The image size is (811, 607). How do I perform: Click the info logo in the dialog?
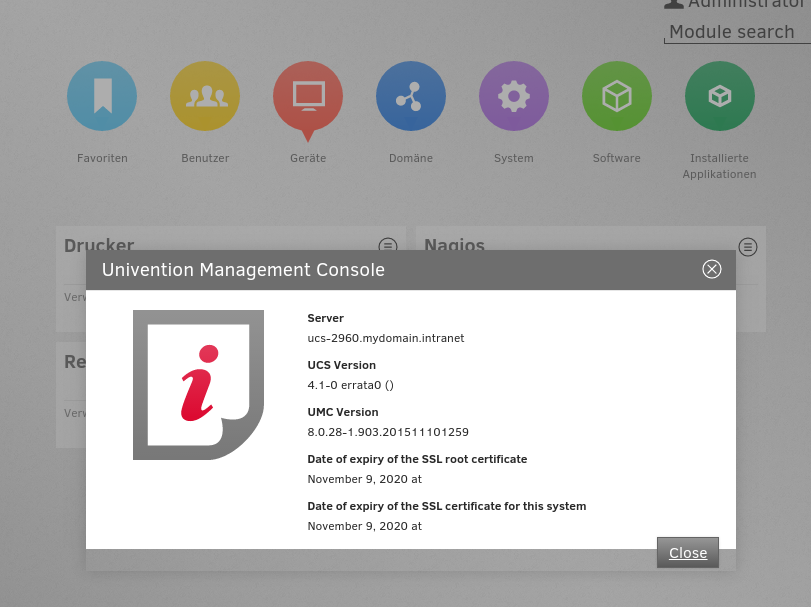point(198,385)
